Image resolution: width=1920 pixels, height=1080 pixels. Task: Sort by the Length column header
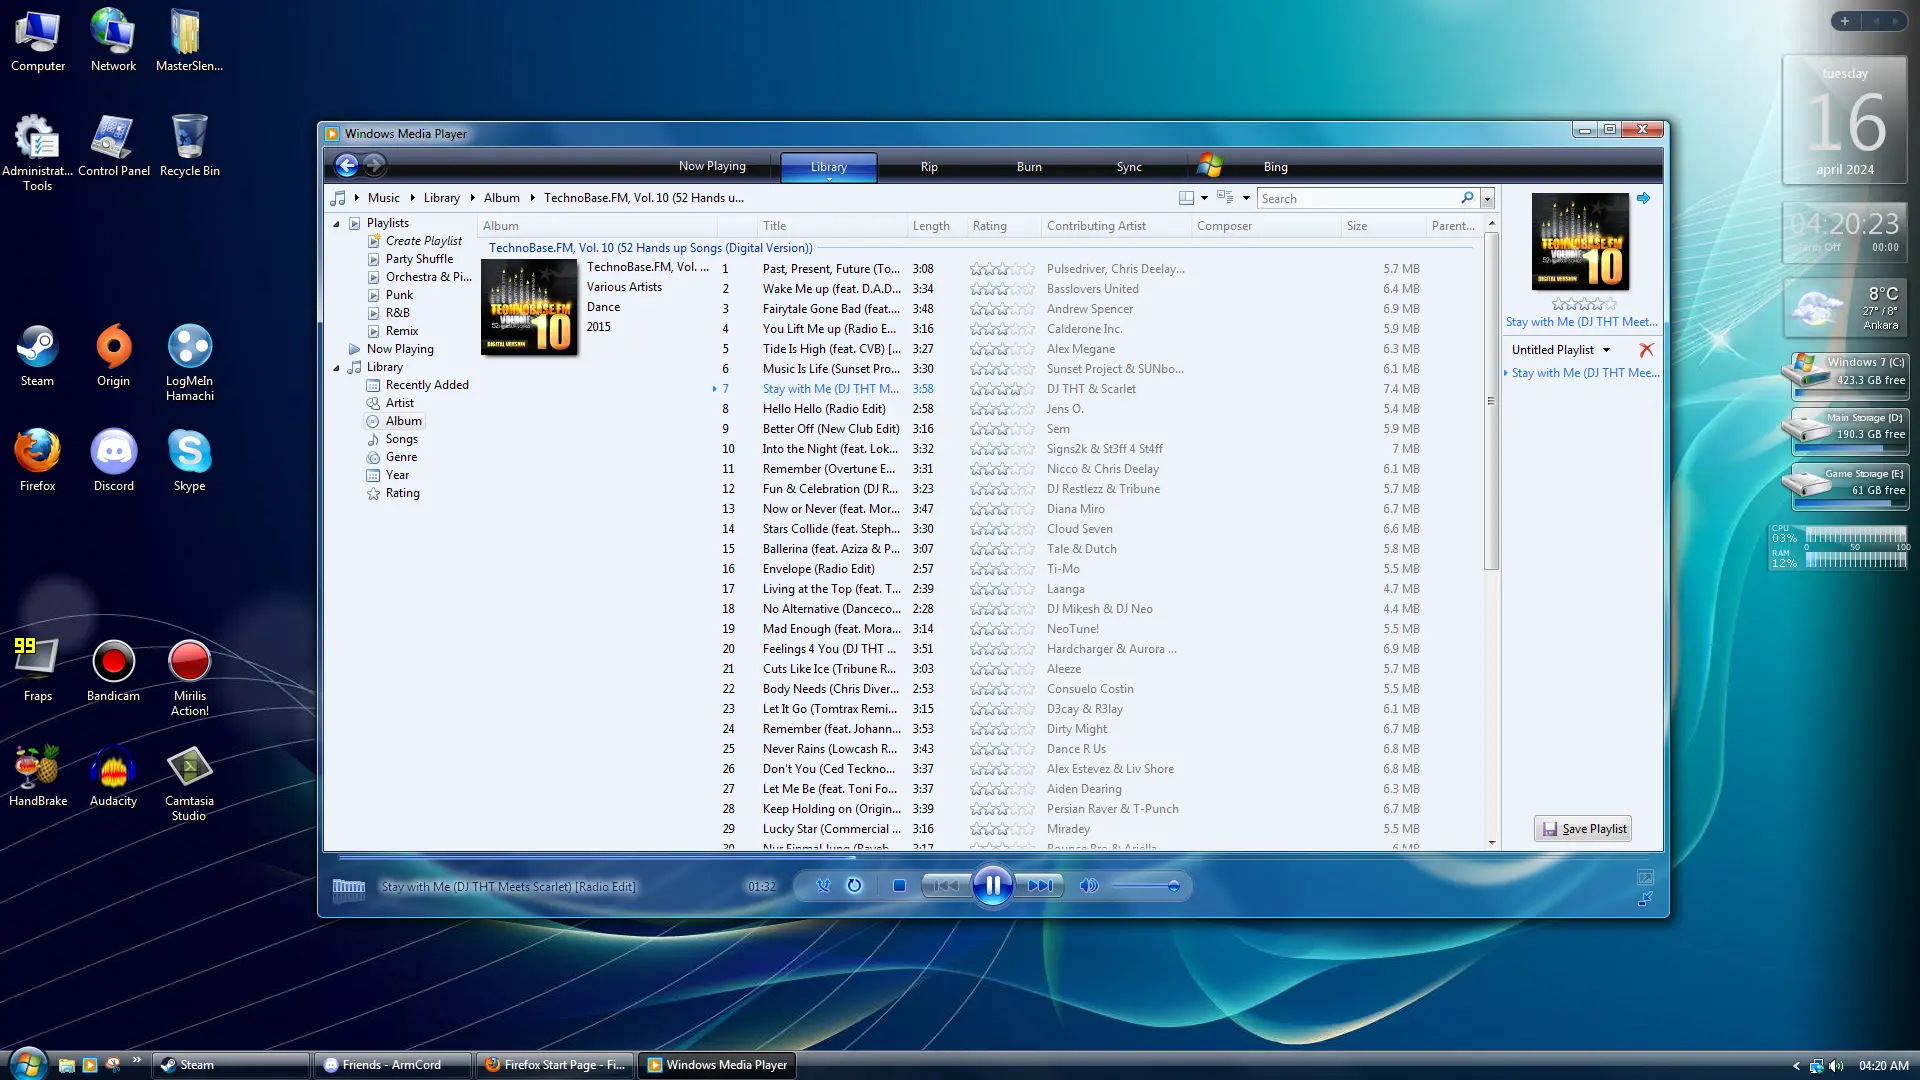[937, 226]
